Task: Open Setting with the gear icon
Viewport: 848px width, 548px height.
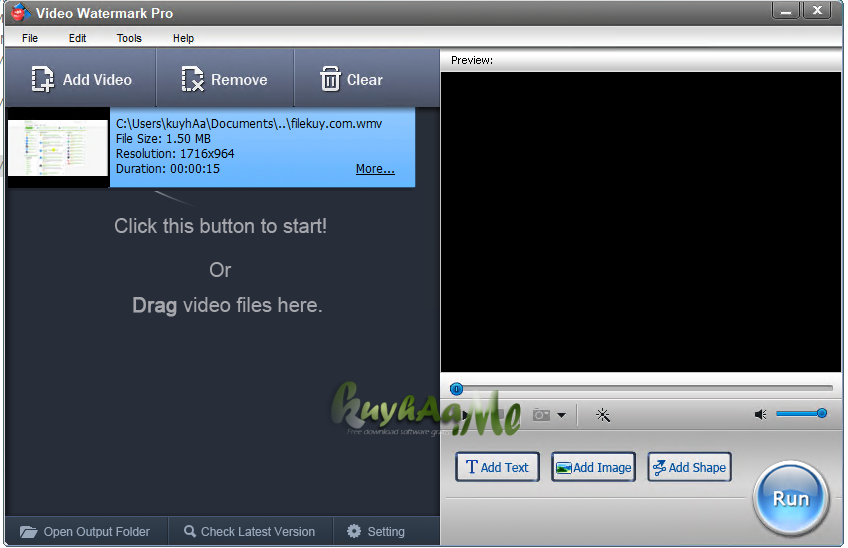Action: pyautogui.click(x=376, y=532)
